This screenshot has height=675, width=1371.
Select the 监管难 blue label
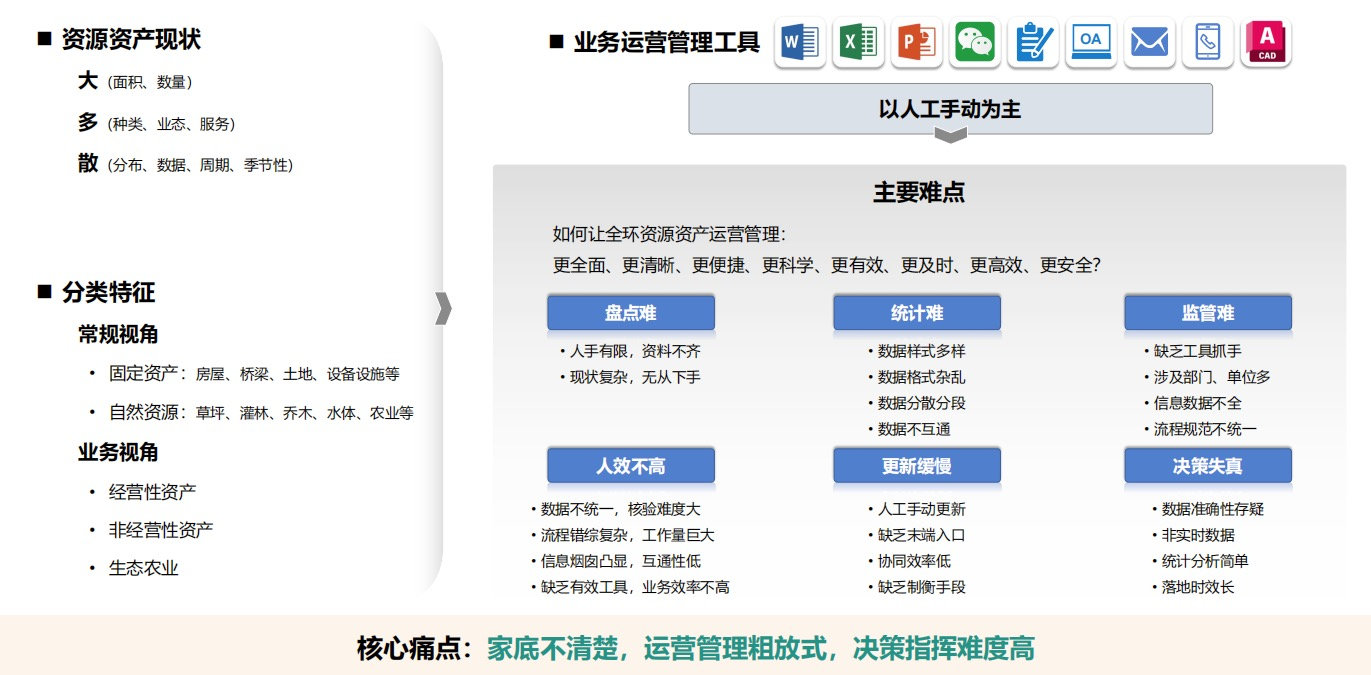click(1207, 313)
